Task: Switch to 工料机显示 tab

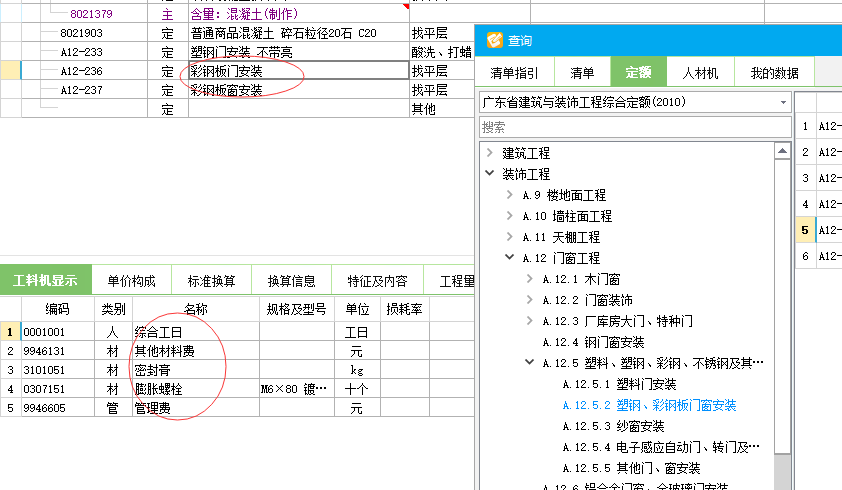Action: [x=46, y=280]
